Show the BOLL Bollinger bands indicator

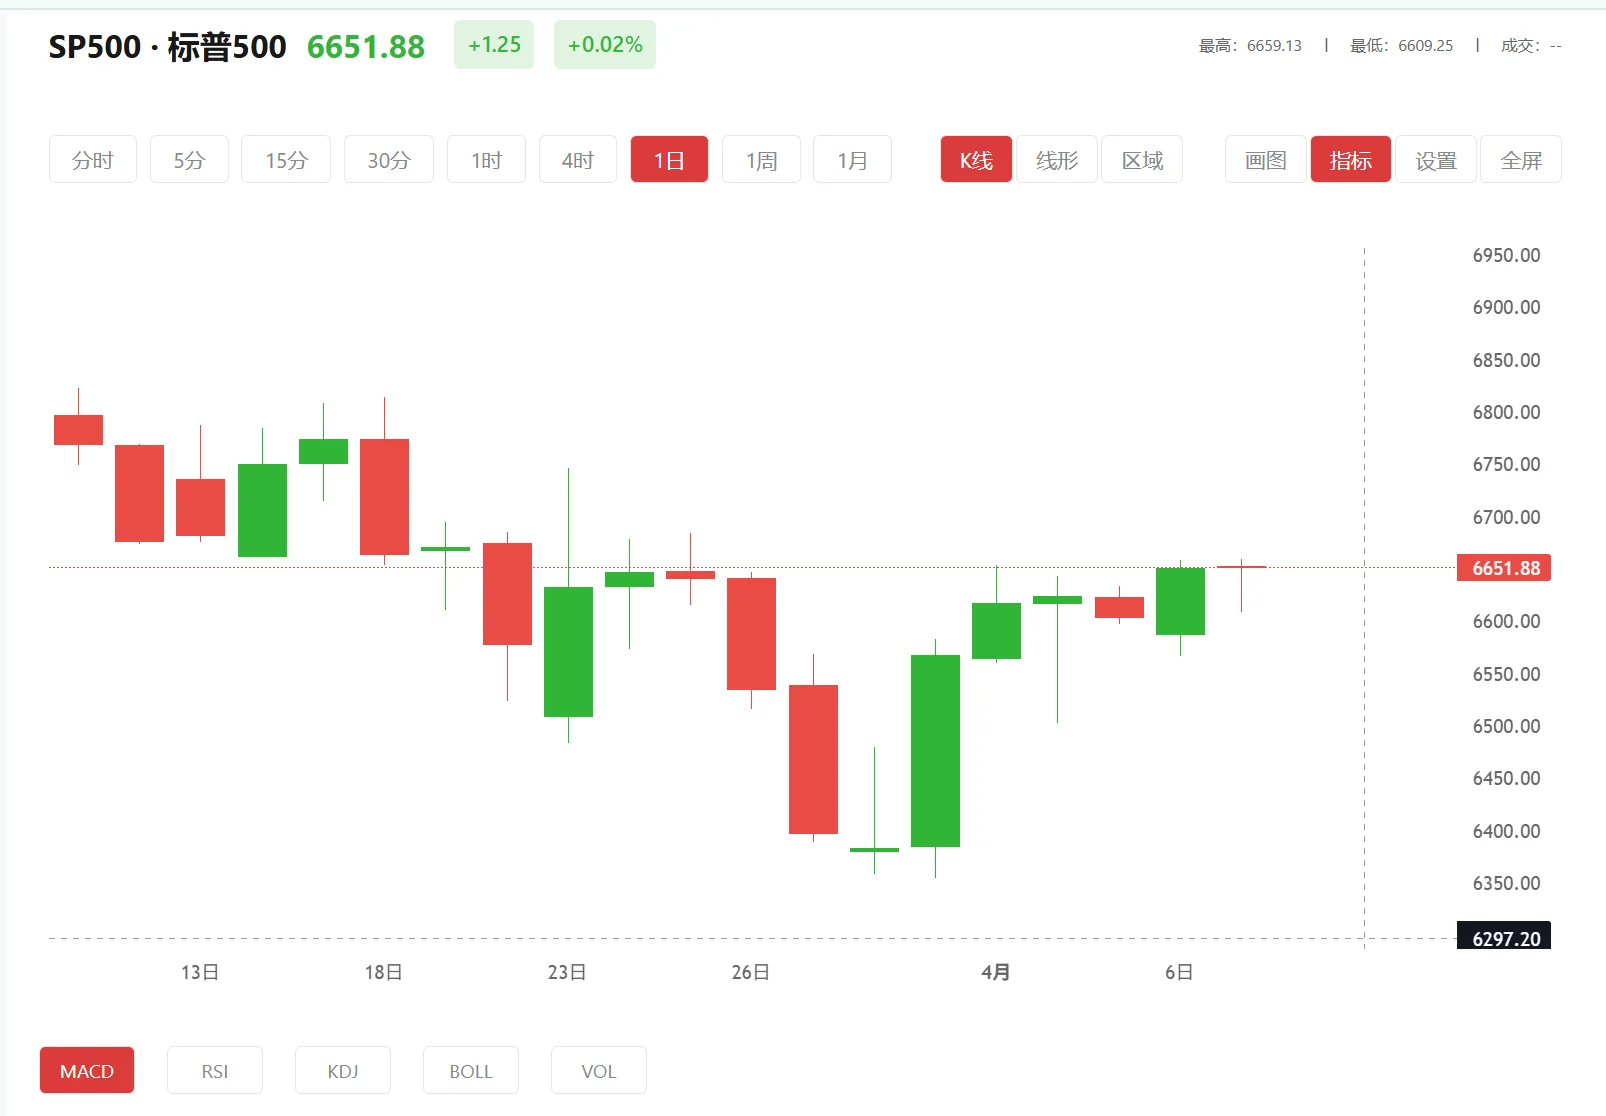pyautogui.click(x=471, y=1071)
